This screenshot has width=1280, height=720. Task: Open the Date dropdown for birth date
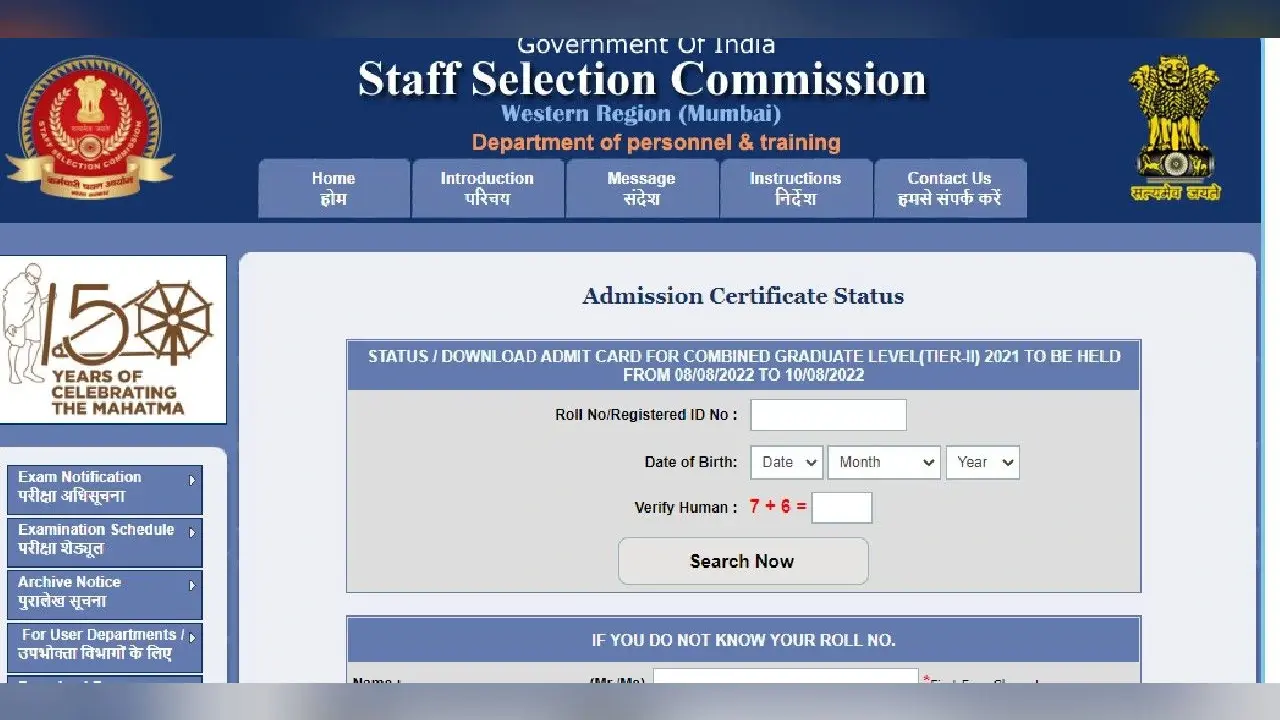pos(787,462)
